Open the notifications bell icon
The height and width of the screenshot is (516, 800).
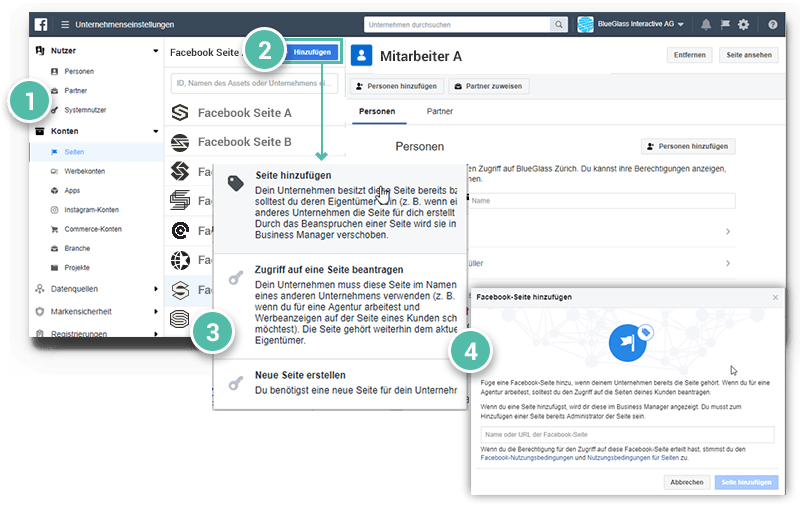(x=706, y=24)
